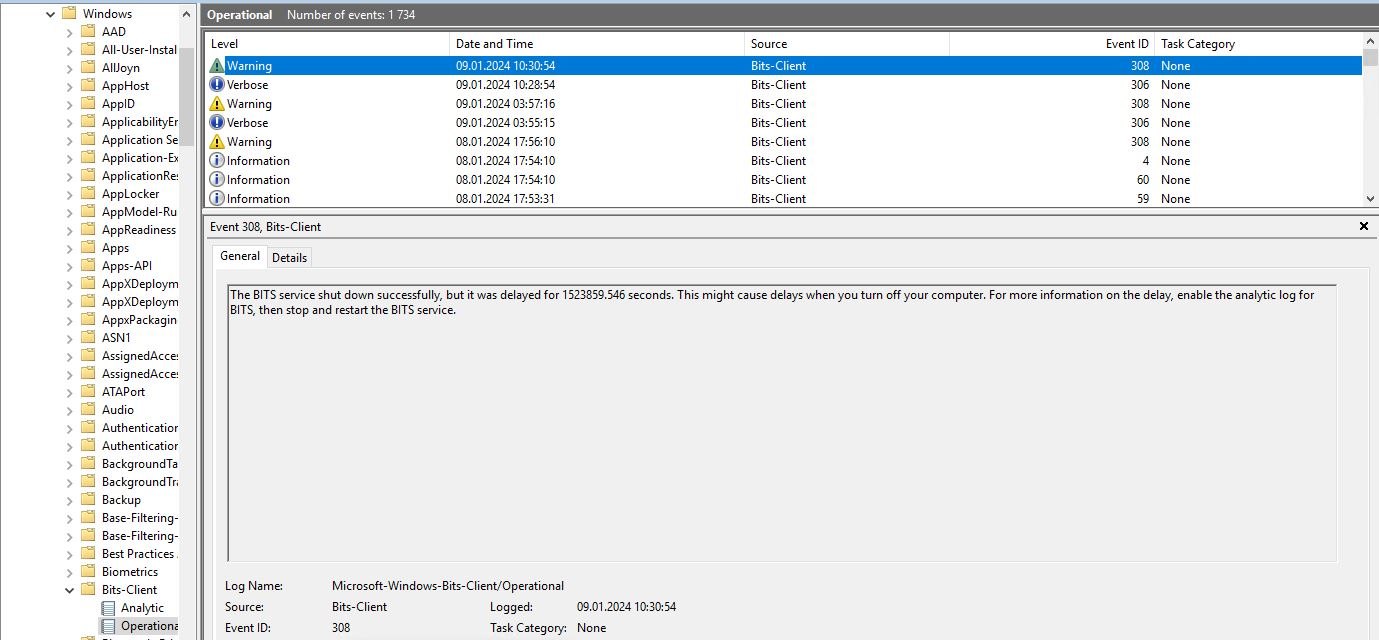Click the event list scroll down arrow
Image resolution: width=1379 pixels, height=640 pixels.
click(x=1370, y=199)
